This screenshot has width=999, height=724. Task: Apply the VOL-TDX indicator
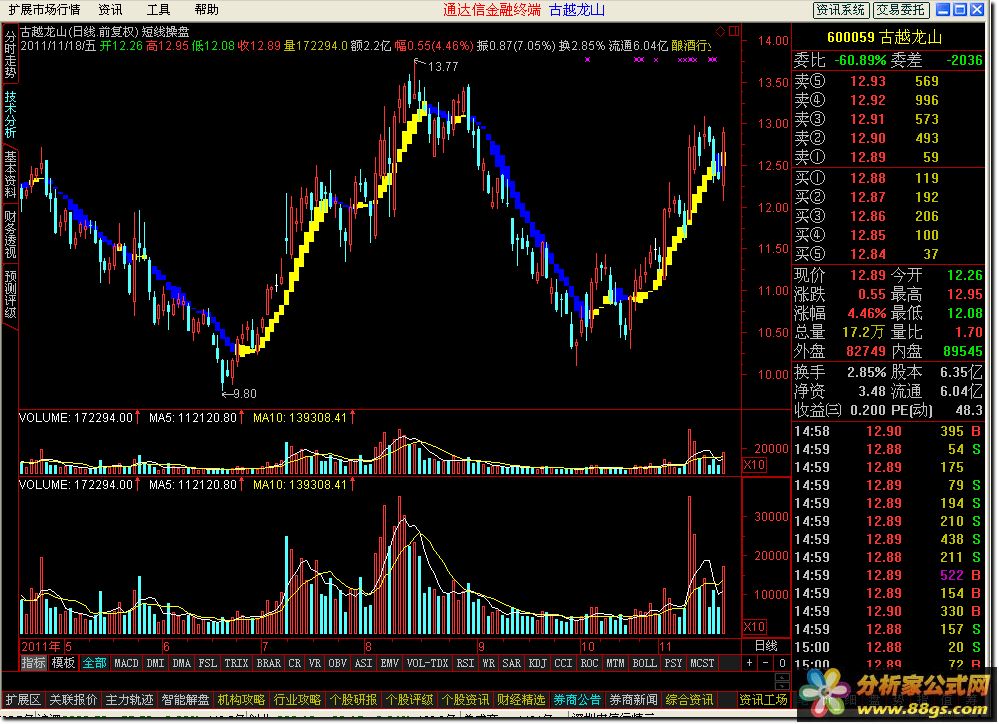(x=427, y=663)
